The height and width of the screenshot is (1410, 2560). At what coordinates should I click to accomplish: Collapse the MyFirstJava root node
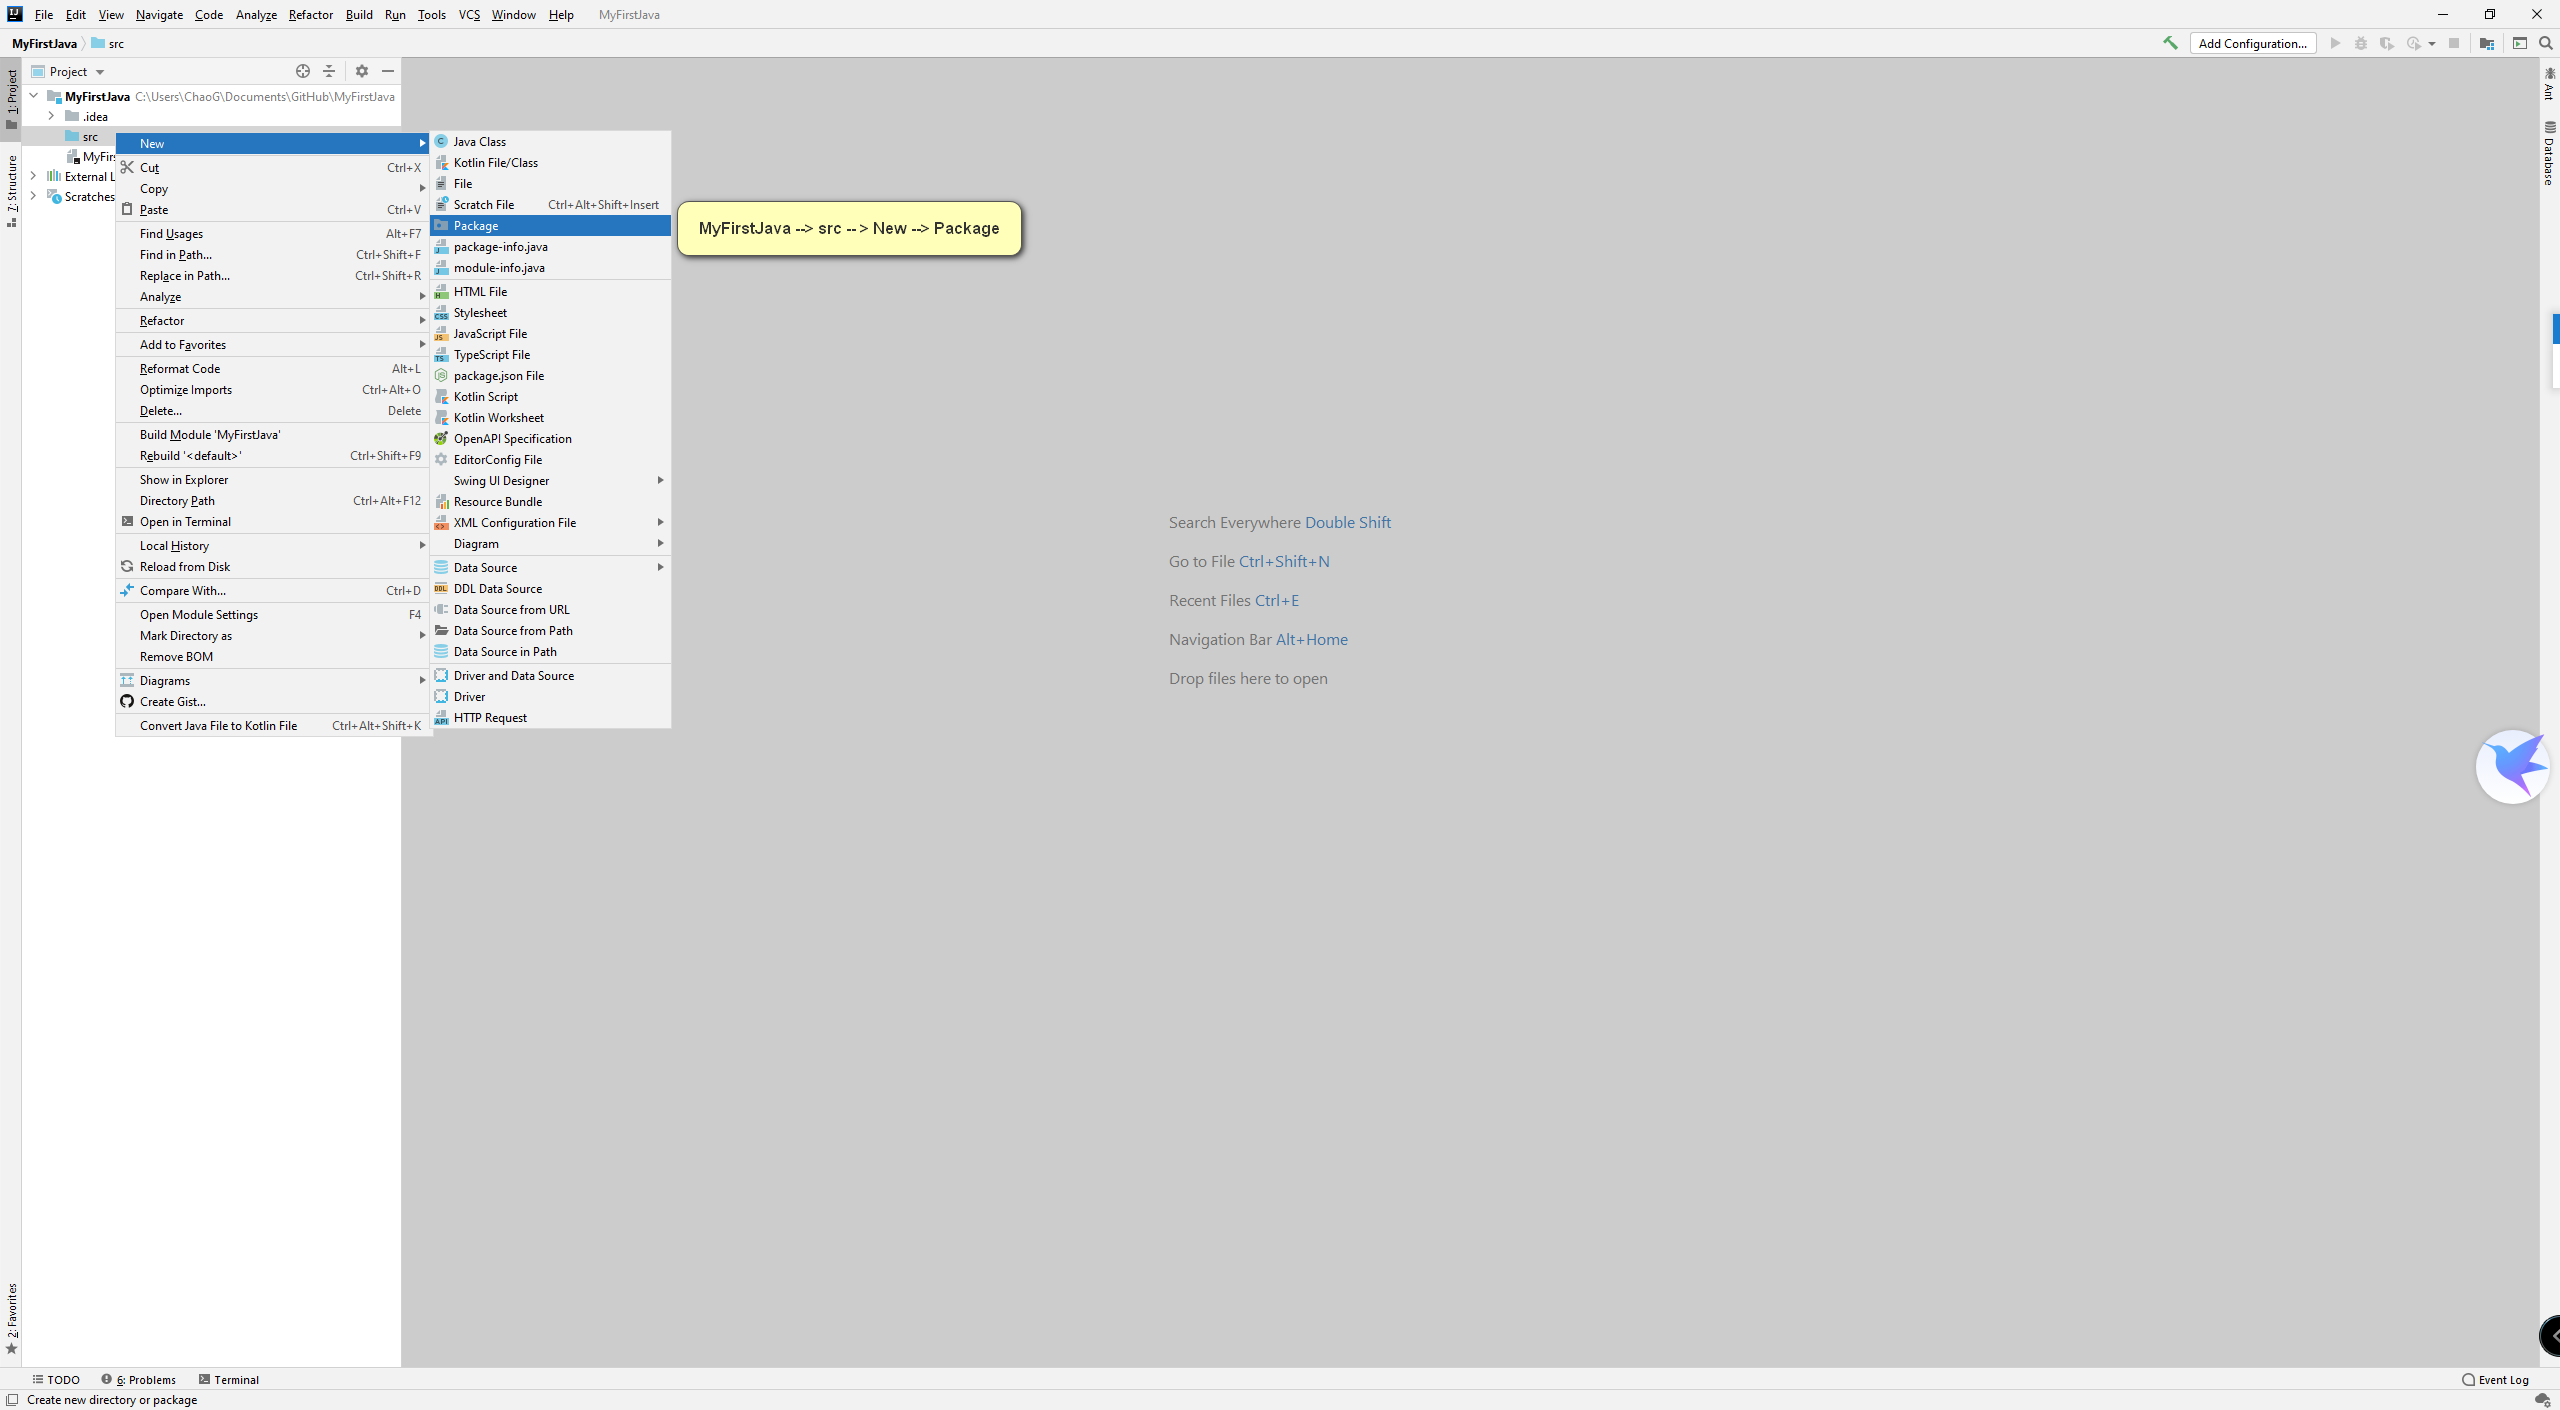click(x=34, y=96)
